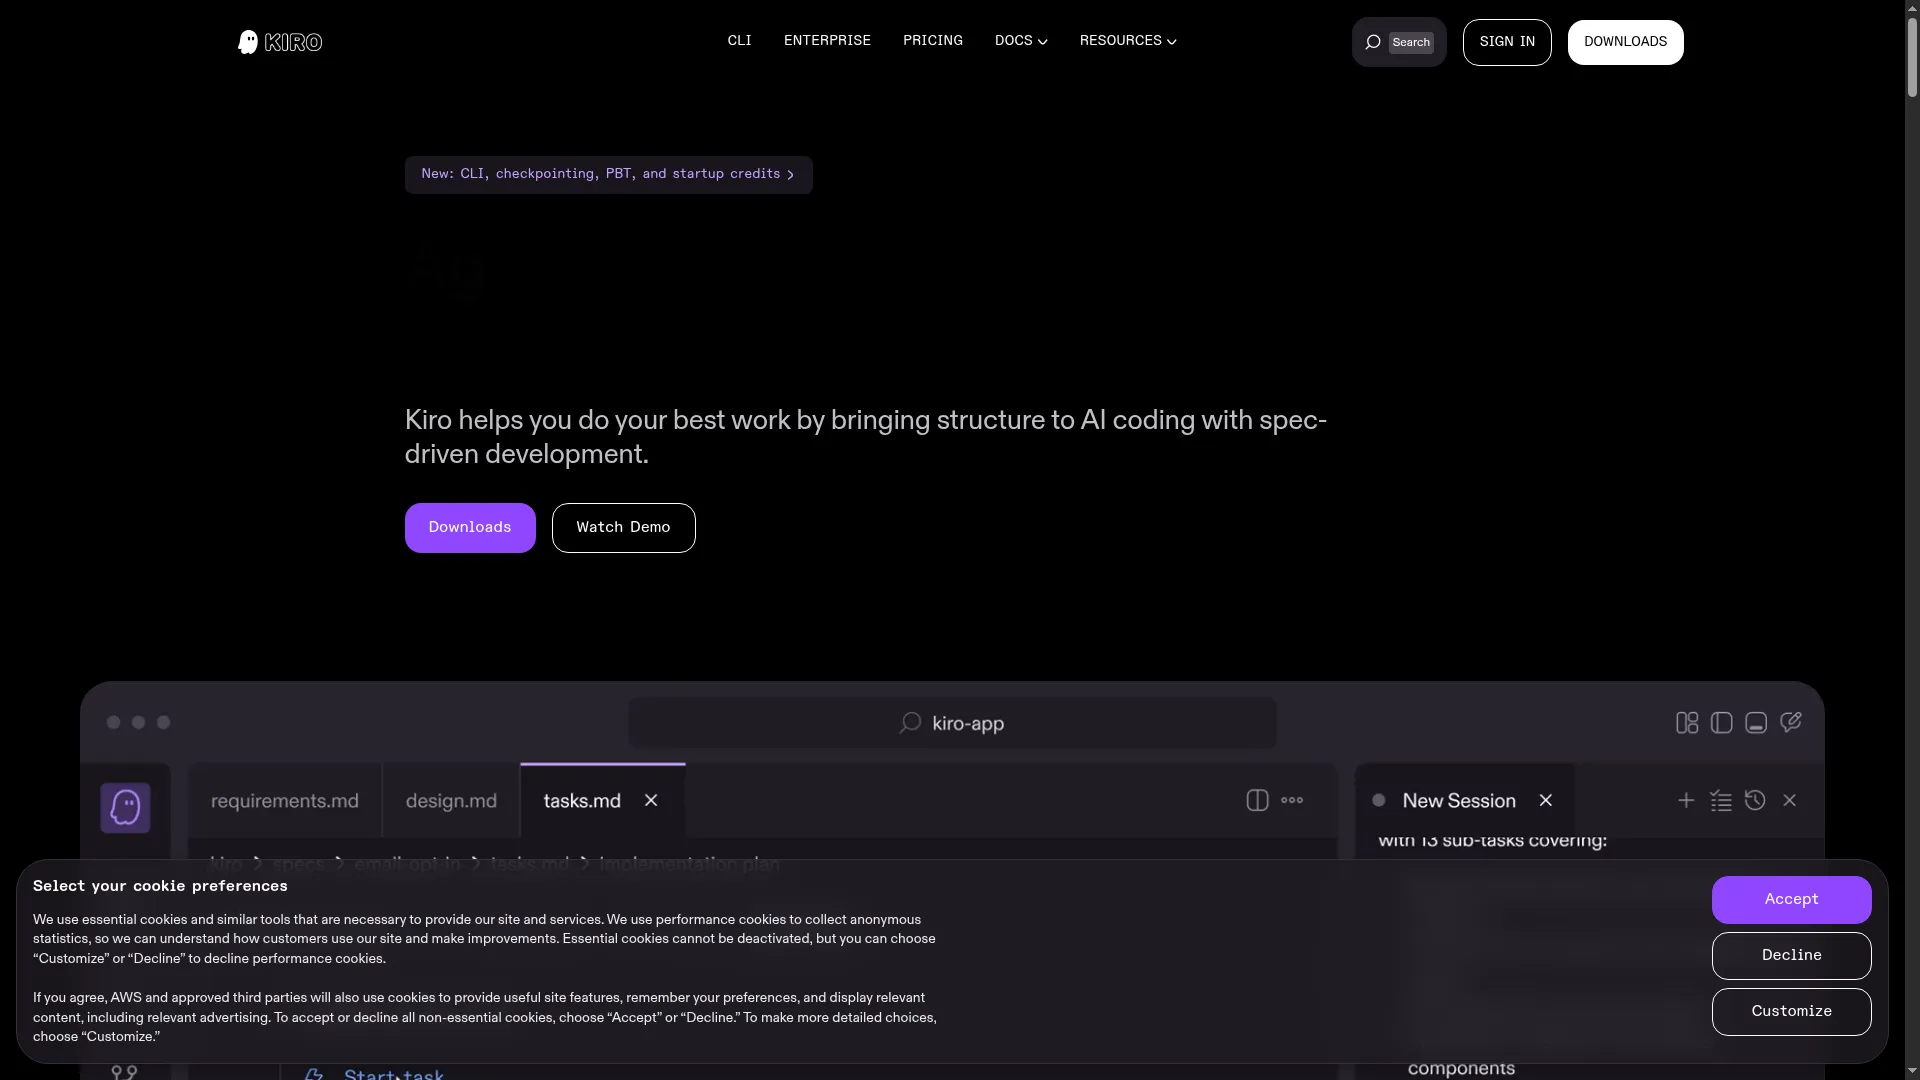Click the task list icon in chat panel
Image resolution: width=1920 pixels, height=1080 pixels.
(x=1720, y=800)
